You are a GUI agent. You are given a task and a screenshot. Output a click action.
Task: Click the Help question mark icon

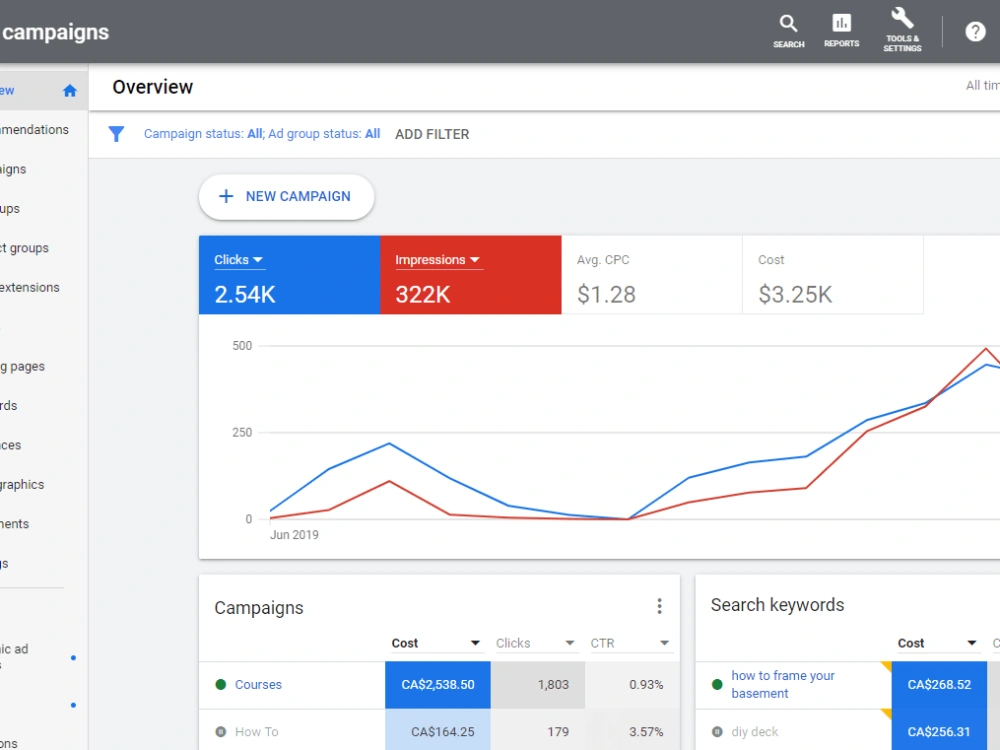click(975, 31)
